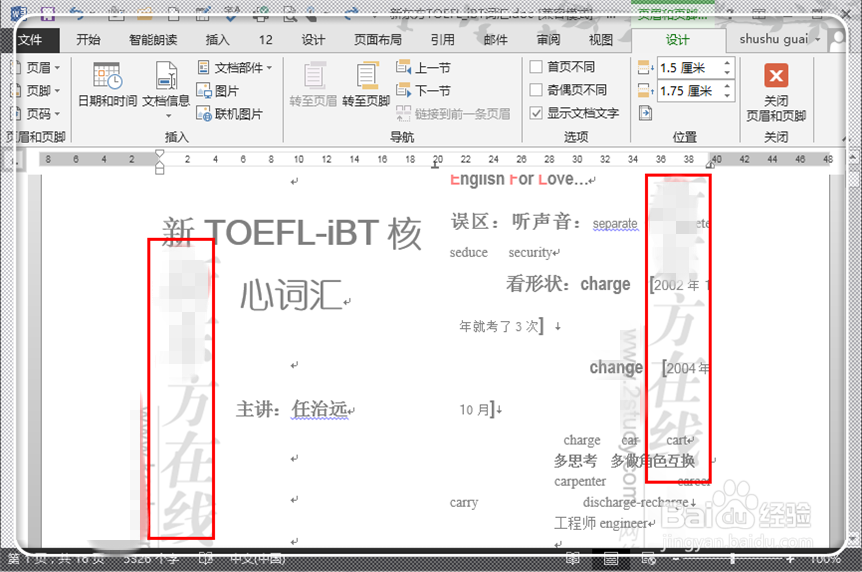The width and height of the screenshot is (862, 572).
Task: Click footer-from-bottom position icon
Action: pyautogui.click(x=645, y=90)
